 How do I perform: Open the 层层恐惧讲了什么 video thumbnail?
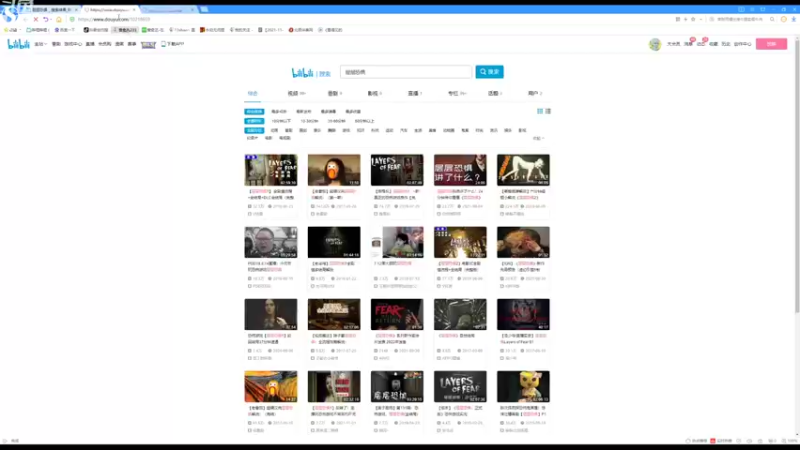click(x=460, y=170)
